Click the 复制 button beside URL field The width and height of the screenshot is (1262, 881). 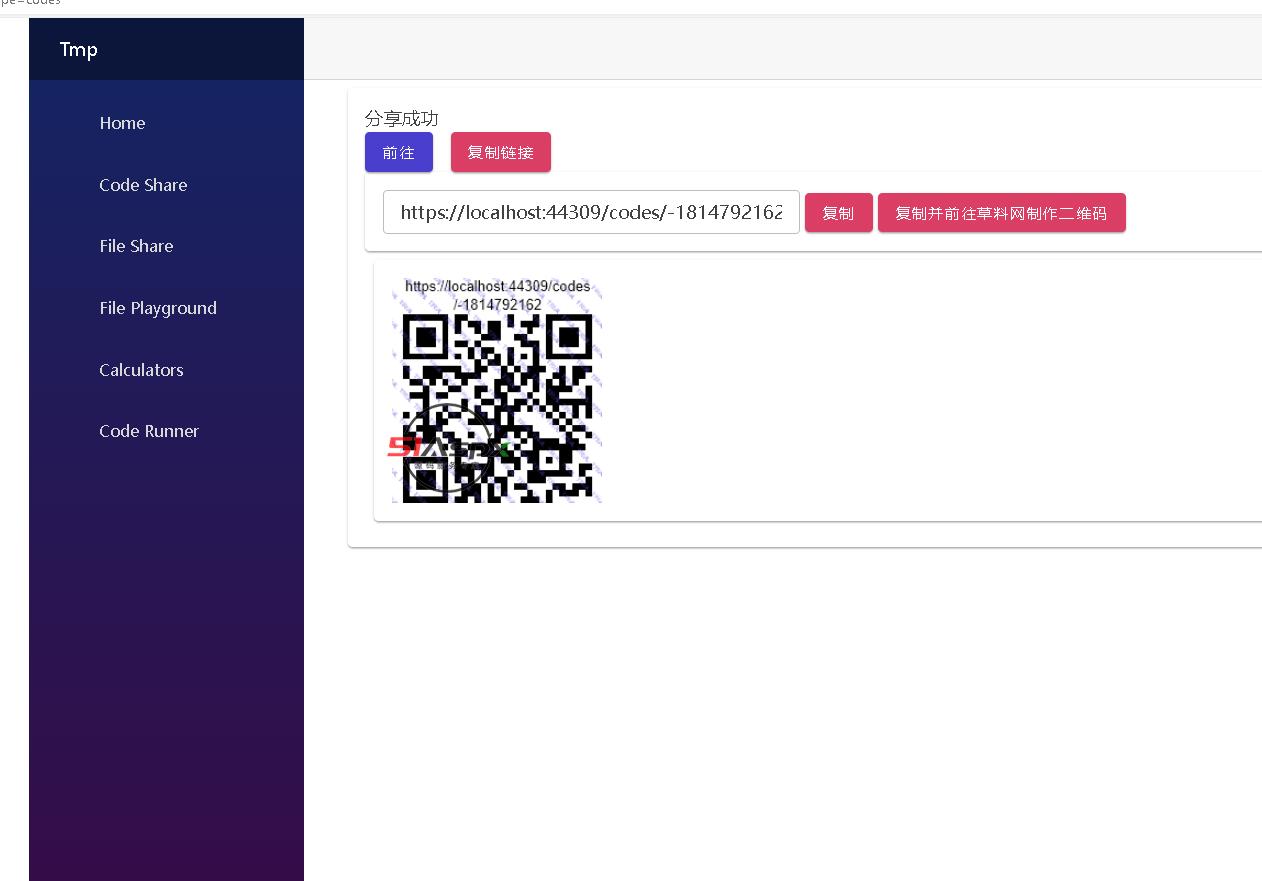(838, 213)
